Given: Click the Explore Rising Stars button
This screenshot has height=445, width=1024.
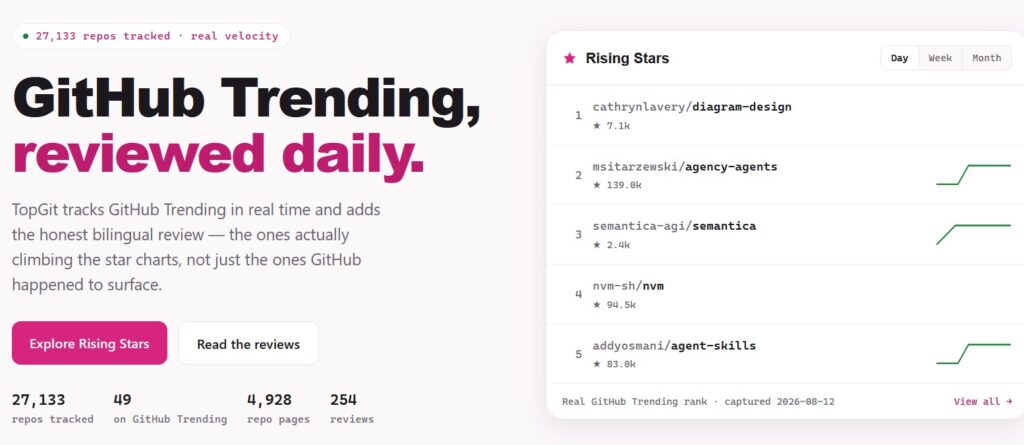Looking at the screenshot, I should (89, 343).
